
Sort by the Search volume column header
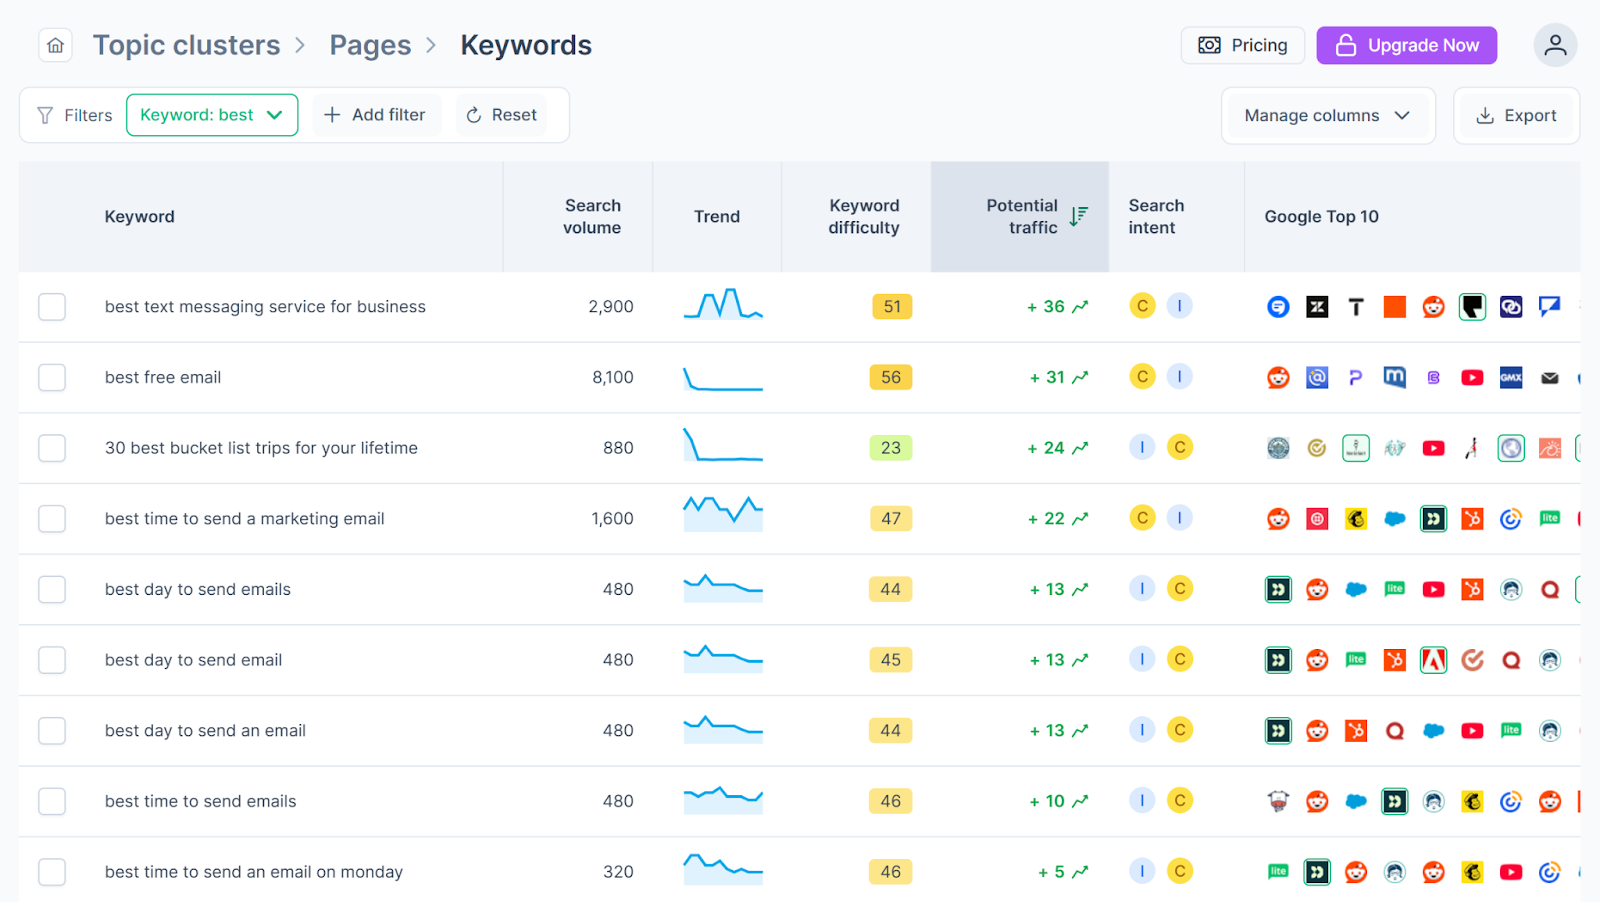pyautogui.click(x=592, y=216)
